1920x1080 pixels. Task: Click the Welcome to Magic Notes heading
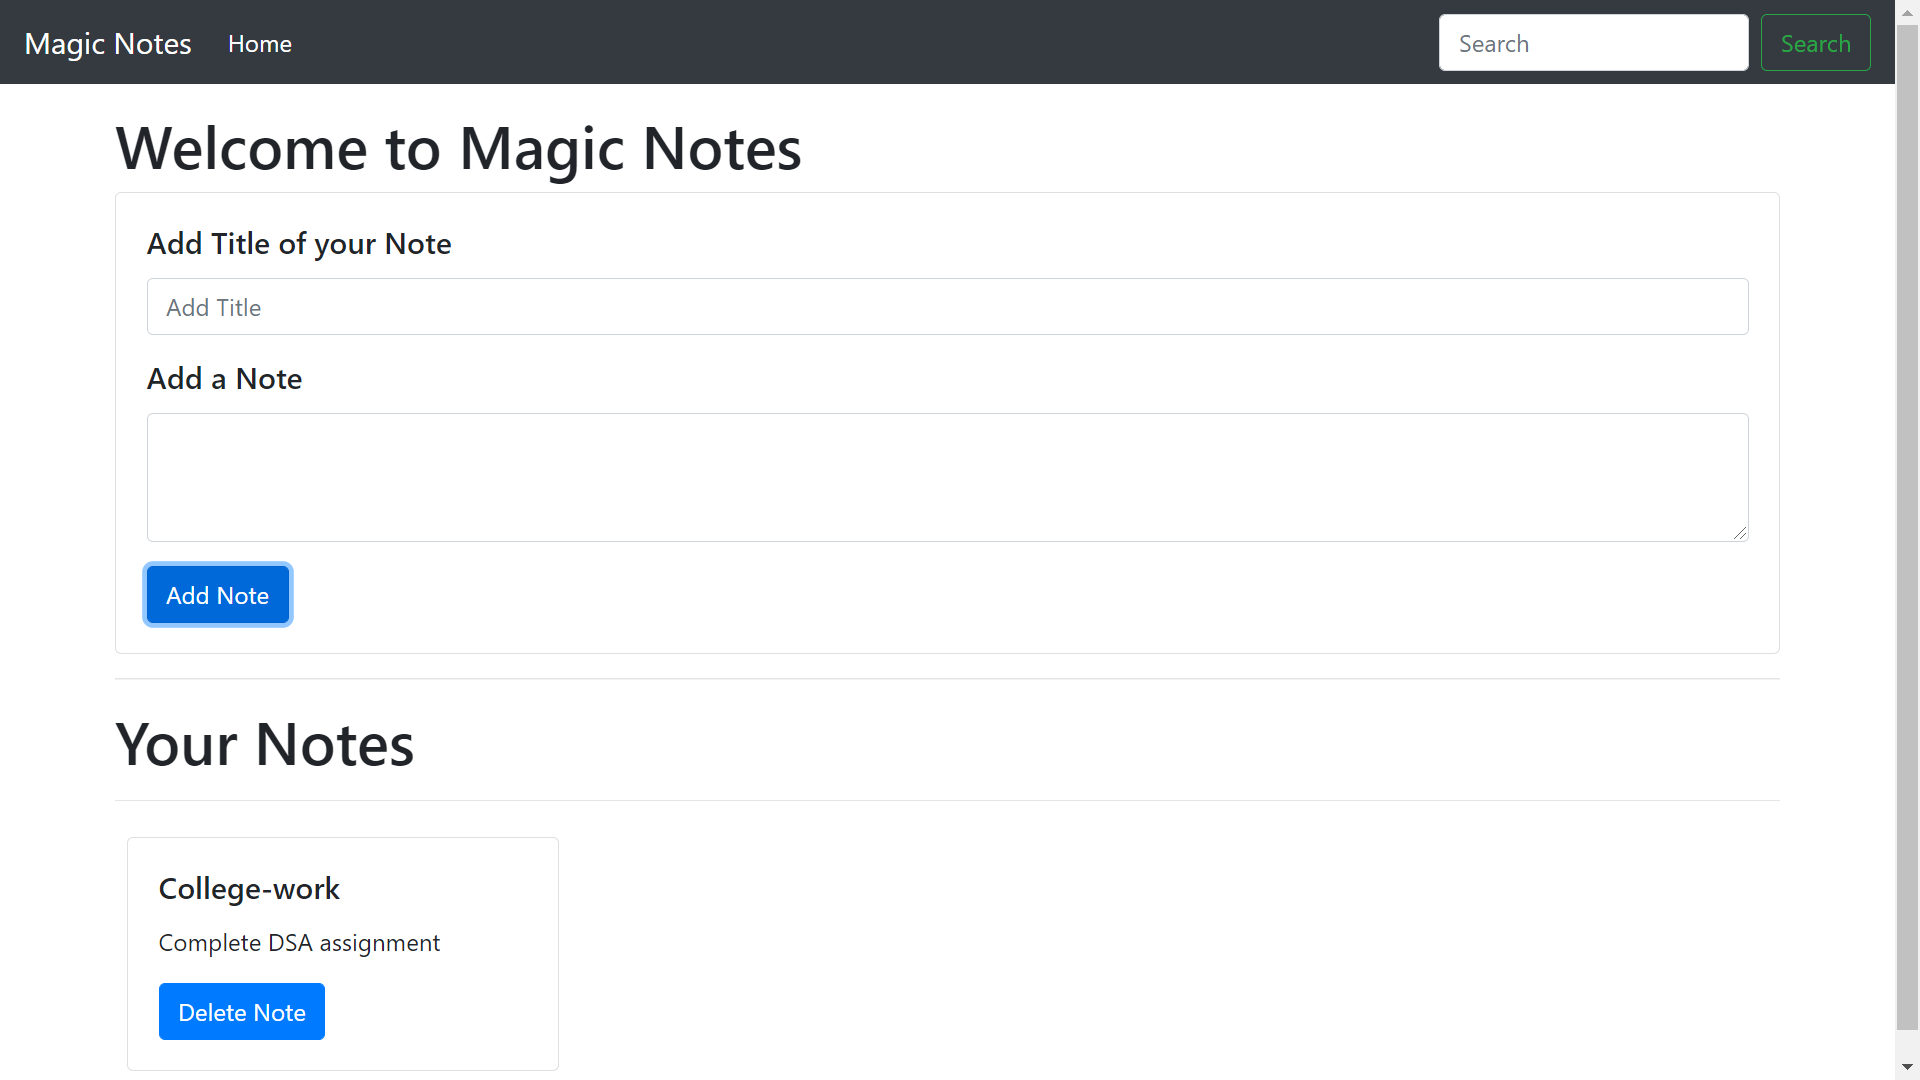(458, 147)
